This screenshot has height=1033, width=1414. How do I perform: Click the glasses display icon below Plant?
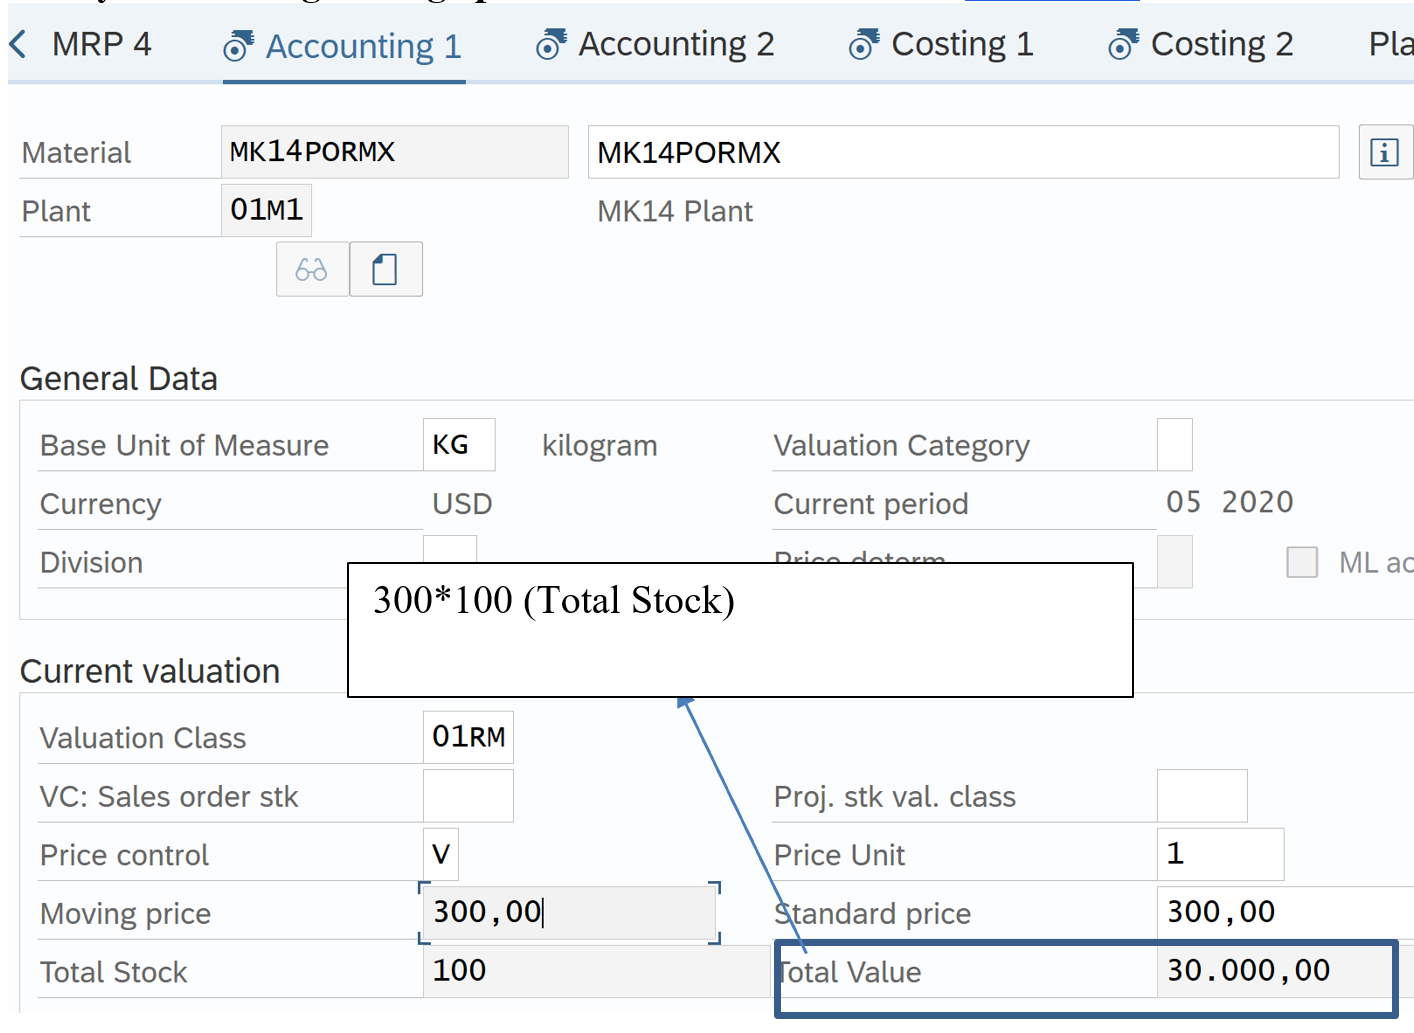312,269
